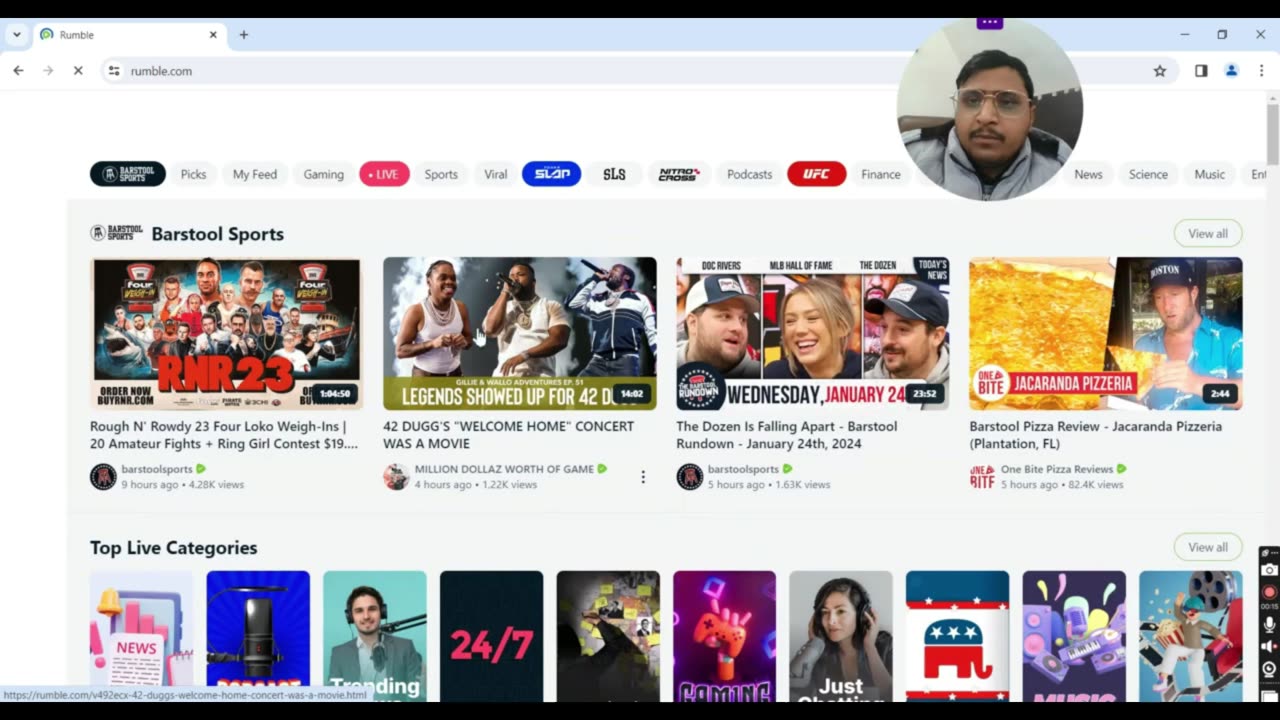
Task: Play the Jacaranda Pizzeria review thumbnail
Action: (1106, 333)
